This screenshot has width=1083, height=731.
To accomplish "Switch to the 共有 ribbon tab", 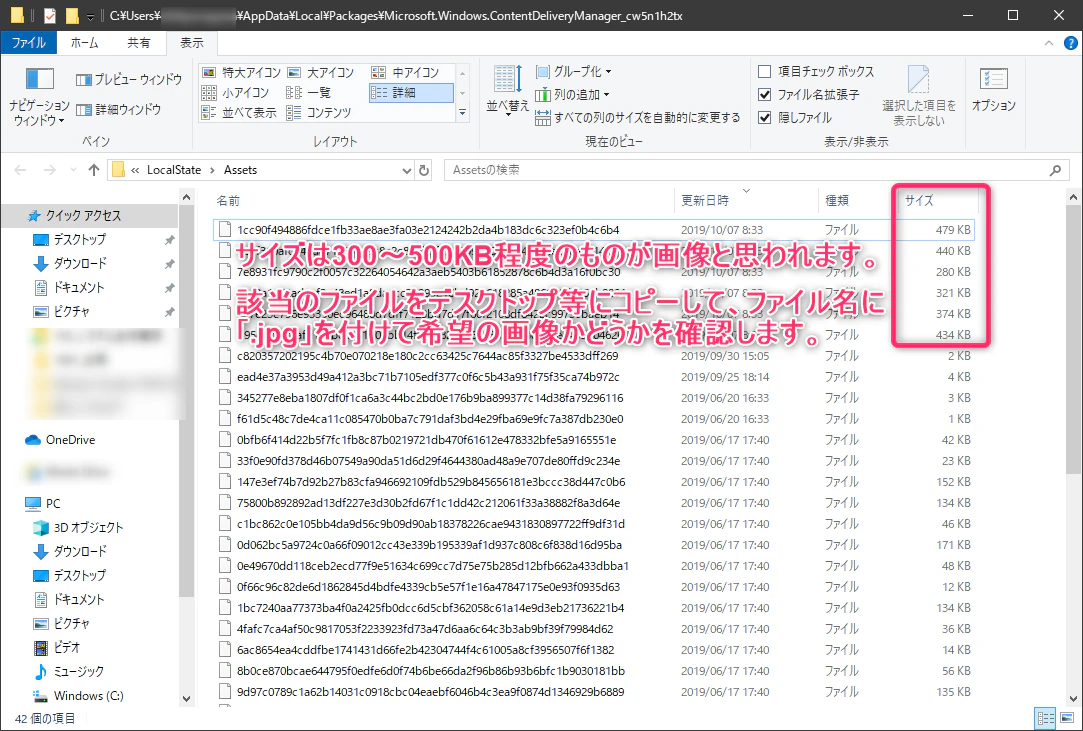I will tap(138, 43).
